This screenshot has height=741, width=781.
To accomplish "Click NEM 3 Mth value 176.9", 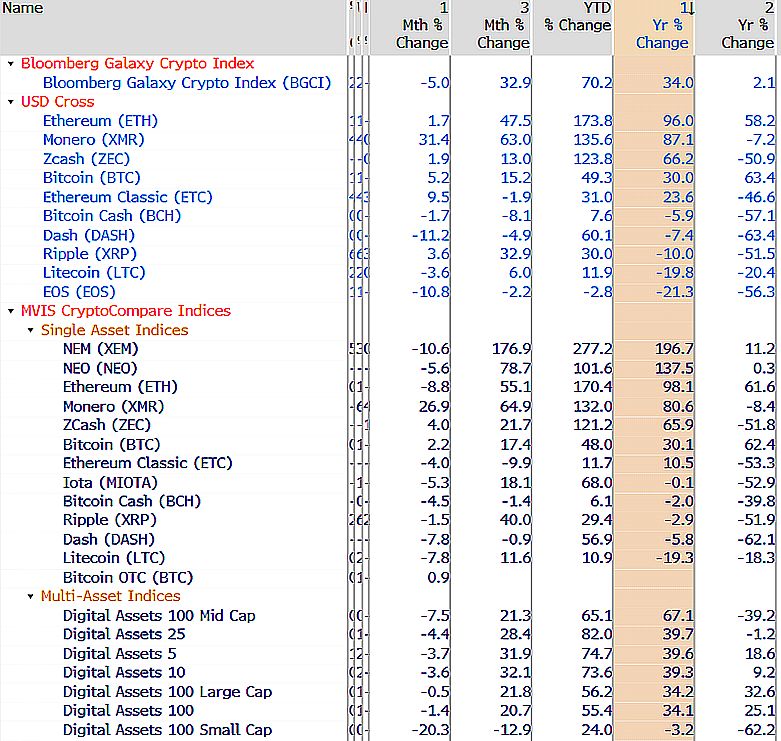I will pyautogui.click(x=512, y=349).
